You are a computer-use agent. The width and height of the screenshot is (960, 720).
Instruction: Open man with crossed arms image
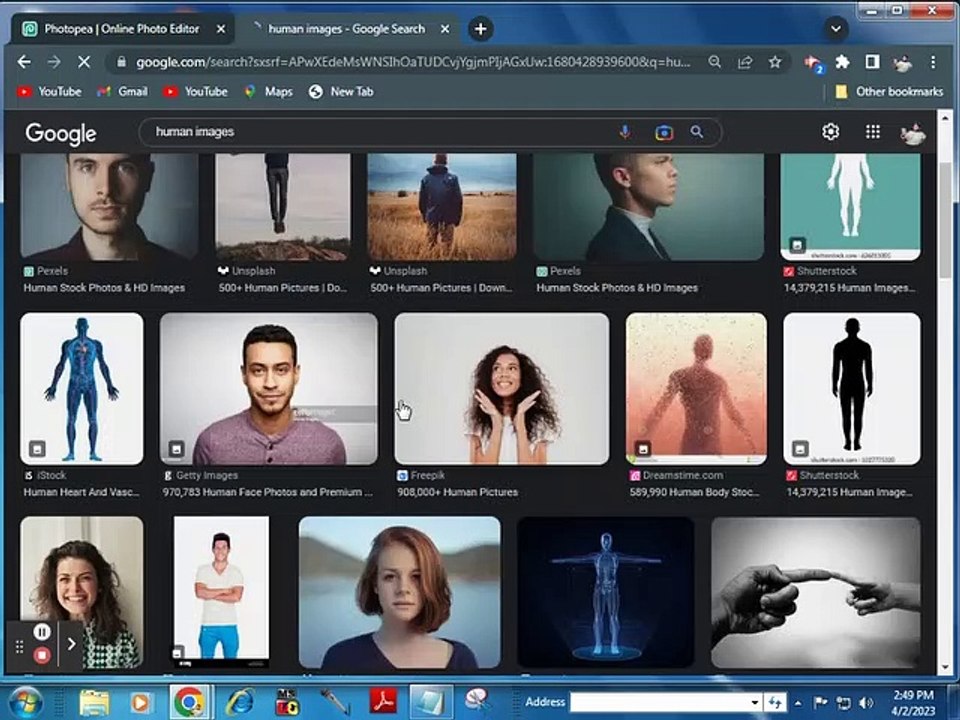(221, 592)
